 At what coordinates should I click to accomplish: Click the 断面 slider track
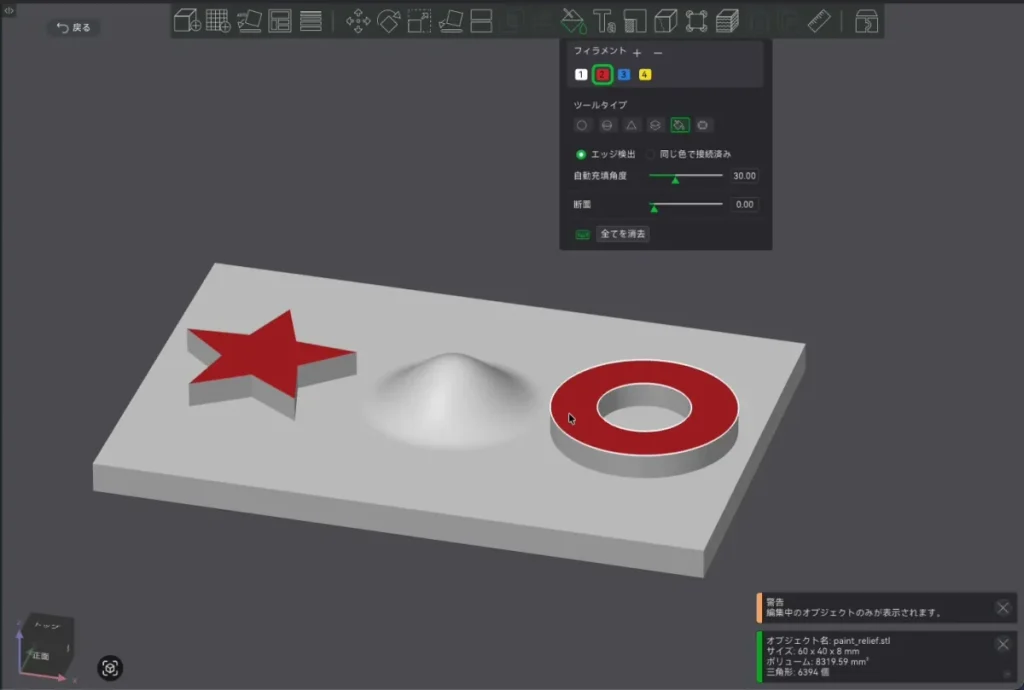coord(686,204)
